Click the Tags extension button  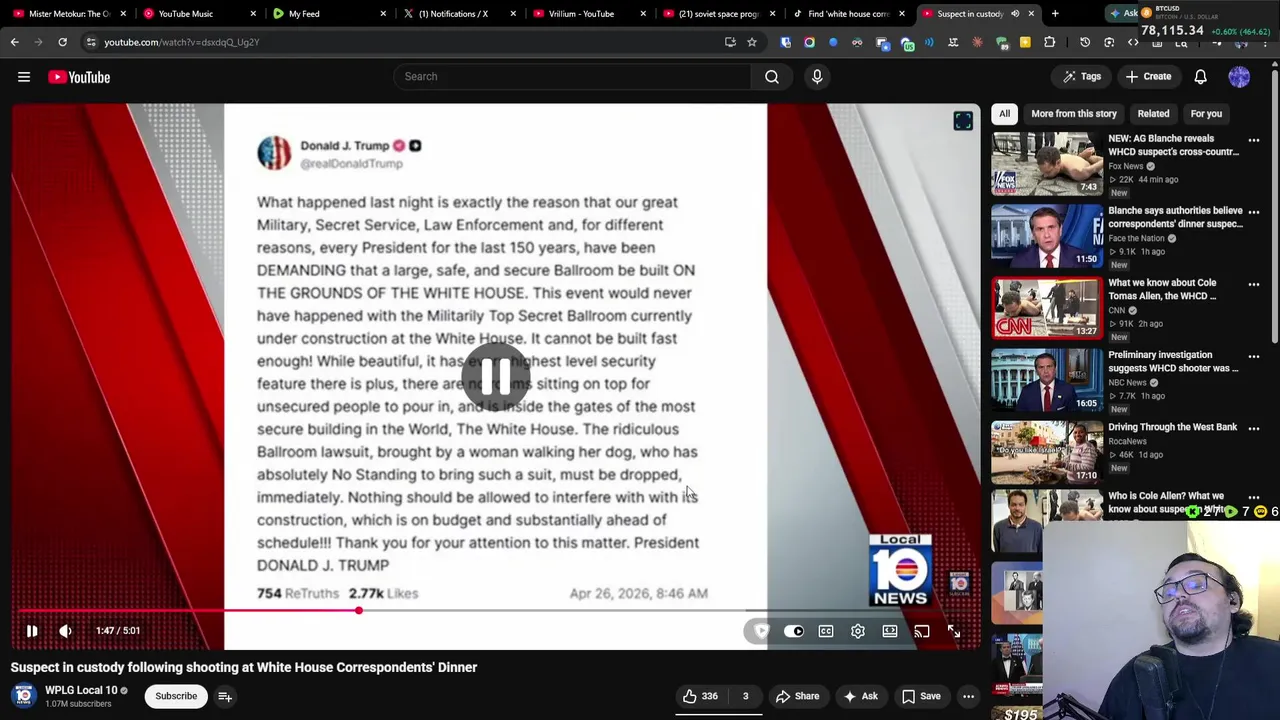coord(1082,77)
